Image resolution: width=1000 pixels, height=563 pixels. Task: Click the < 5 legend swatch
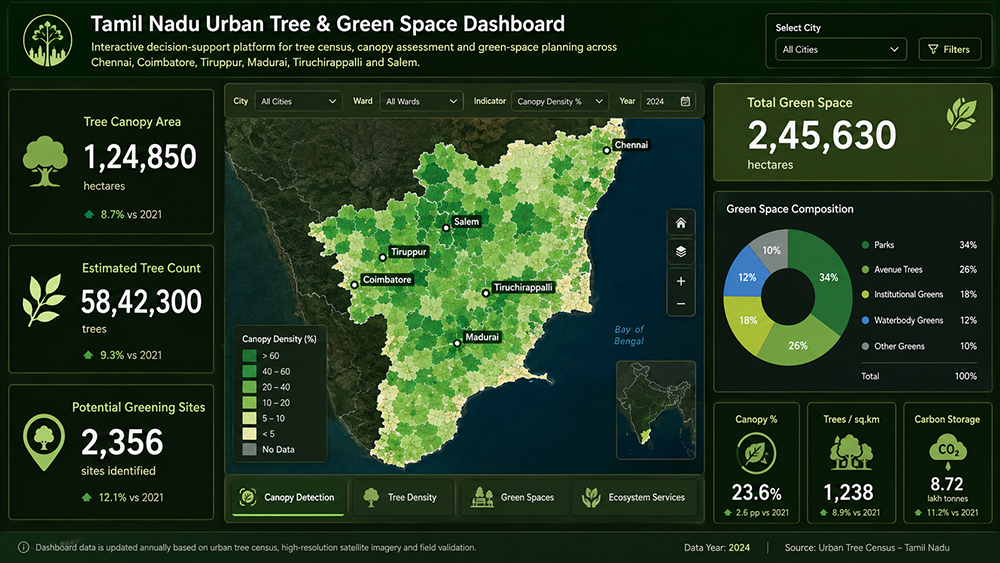[x=249, y=434]
